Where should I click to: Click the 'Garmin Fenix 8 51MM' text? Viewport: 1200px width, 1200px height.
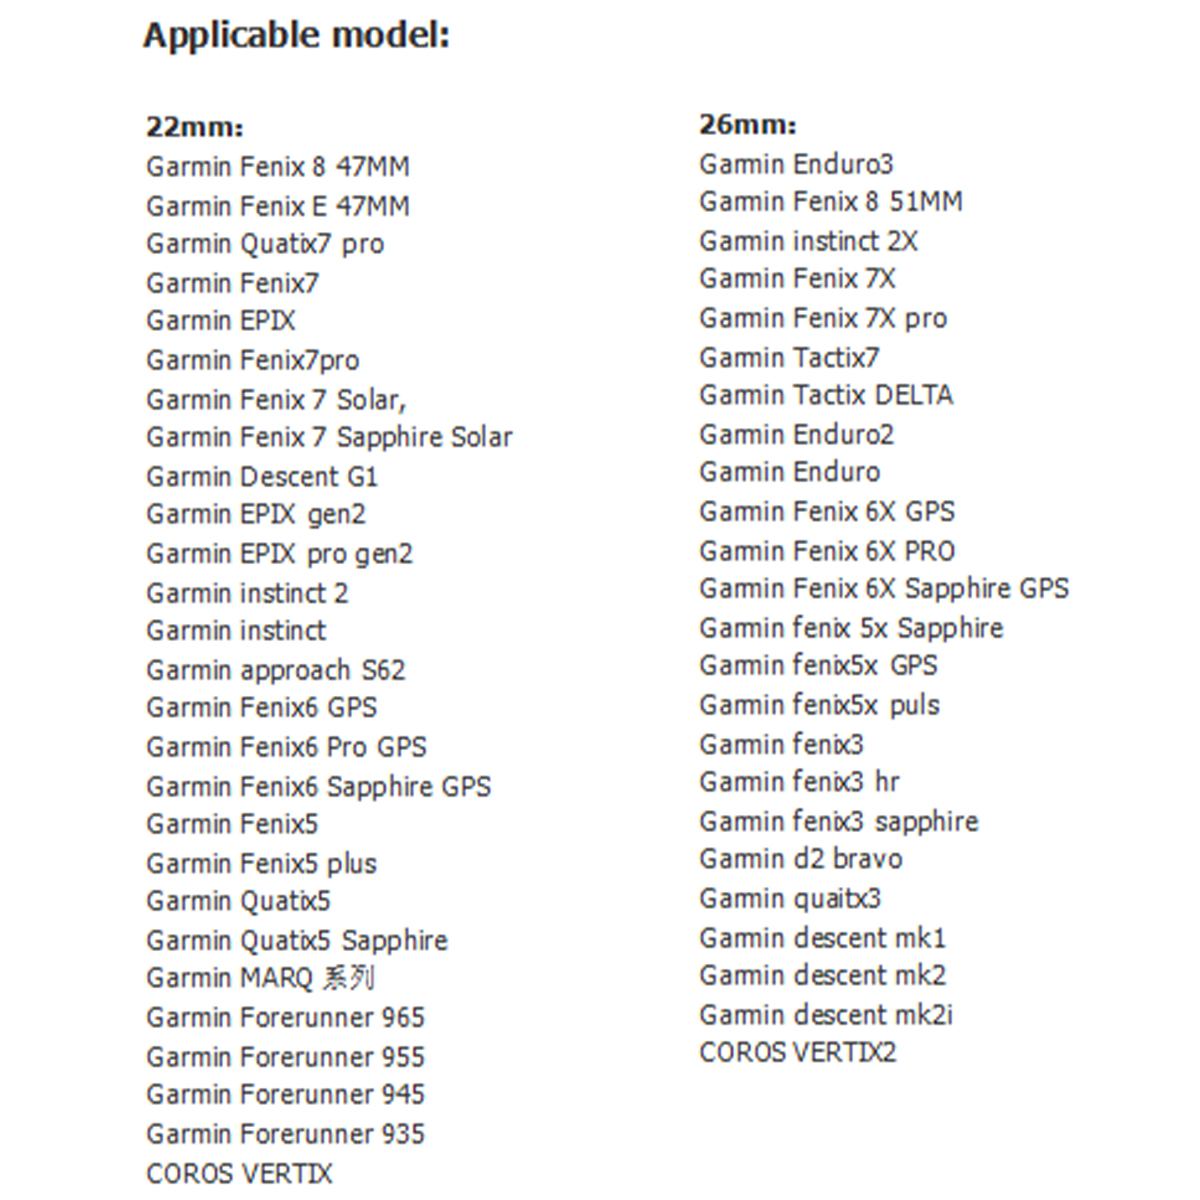tap(830, 202)
